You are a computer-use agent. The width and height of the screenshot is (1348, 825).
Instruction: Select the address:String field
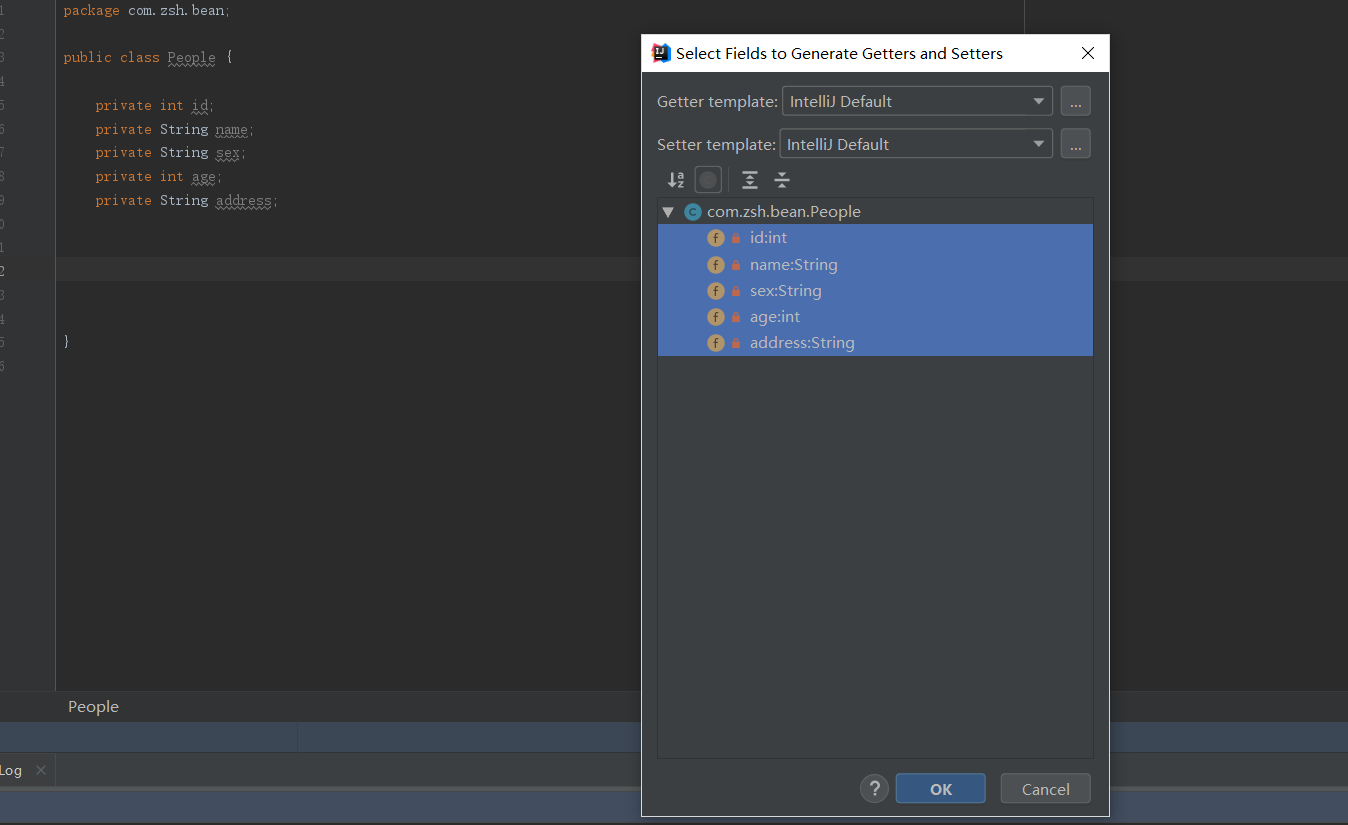pos(875,343)
